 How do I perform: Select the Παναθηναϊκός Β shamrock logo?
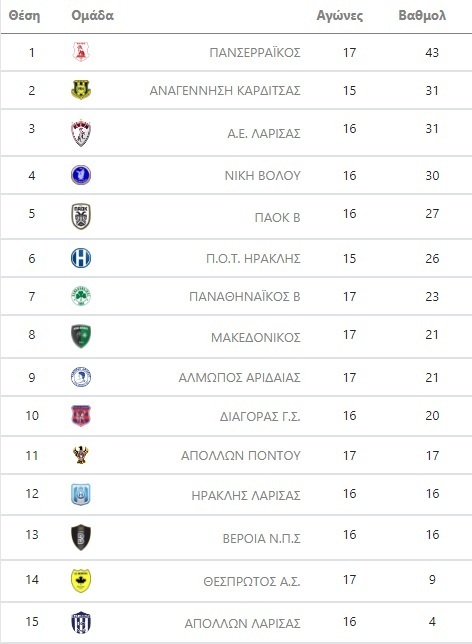81,296
